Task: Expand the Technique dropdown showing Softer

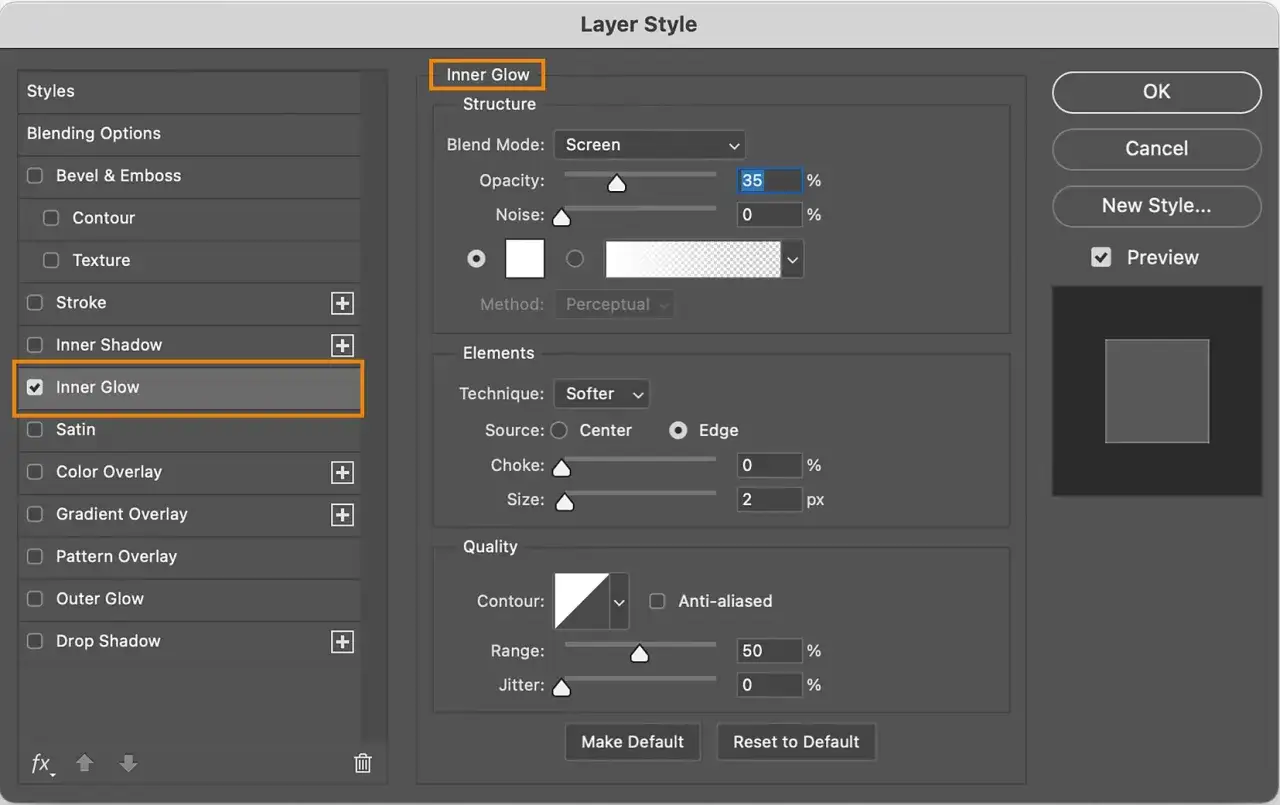Action: (601, 394)
